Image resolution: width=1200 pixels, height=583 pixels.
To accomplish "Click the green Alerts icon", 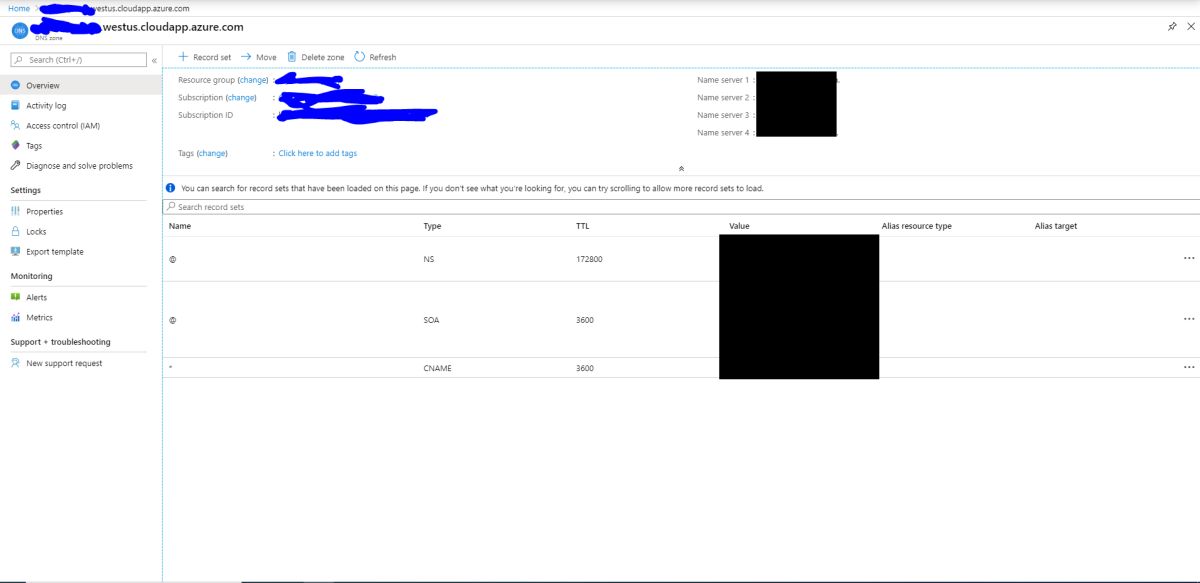I will coord(15,297).
